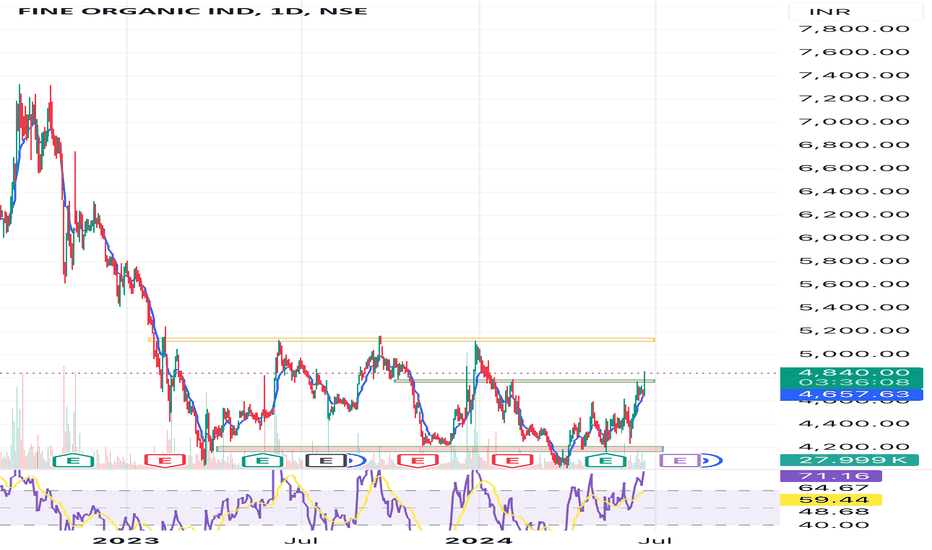The width and height of the screenshot is (932, 550).
Task: Click the 5,800.00 price scale label
Action: tap(854, 260)
